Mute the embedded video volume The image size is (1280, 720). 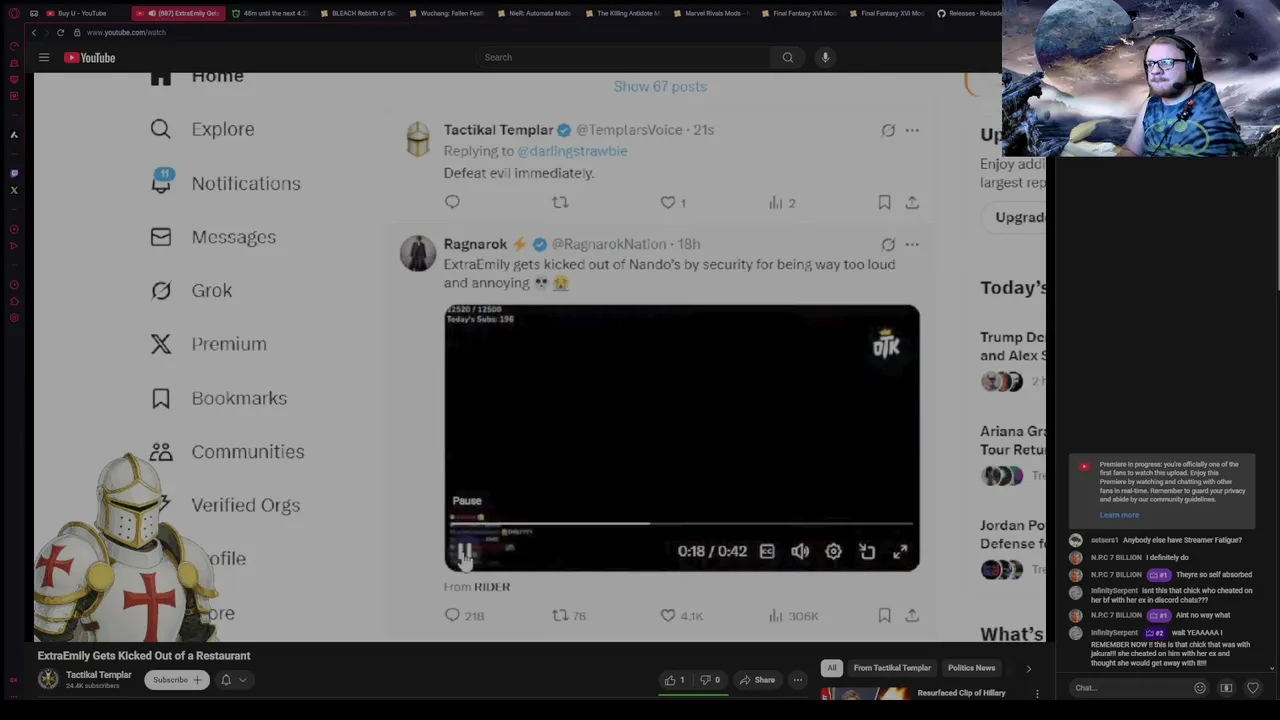800,551
